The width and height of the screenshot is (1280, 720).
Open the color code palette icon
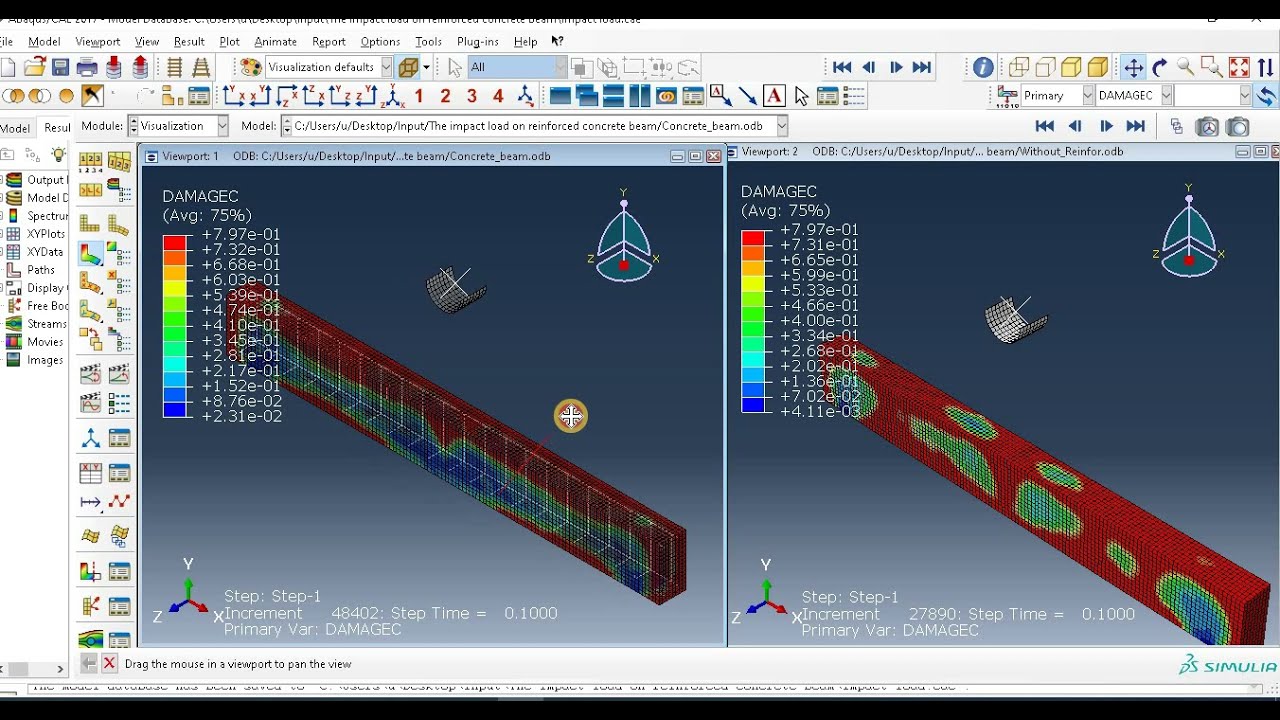[251, 67]
